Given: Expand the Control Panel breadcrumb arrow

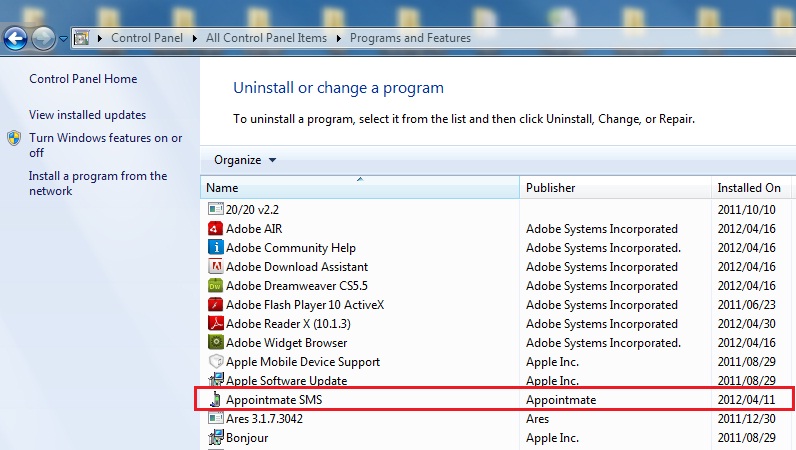Looking at the screenshot, I should (194, 38).
